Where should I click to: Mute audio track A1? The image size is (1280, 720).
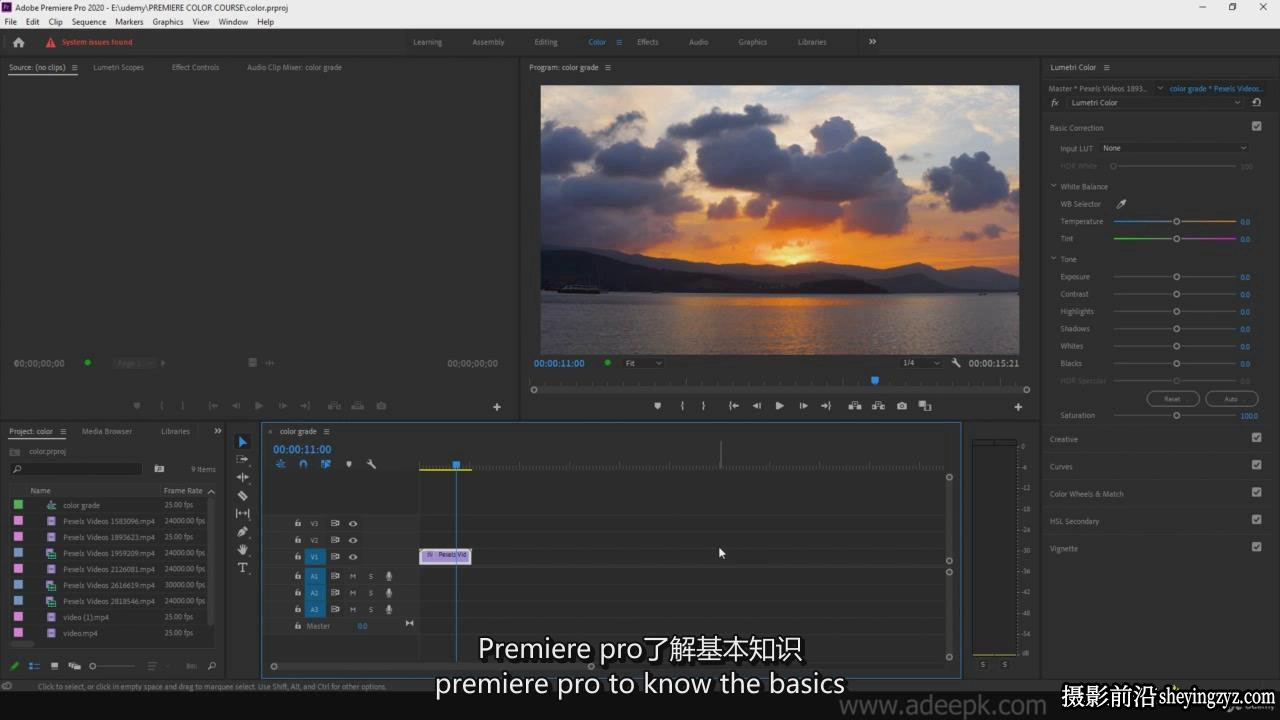pyautogui.click(x=352, y=576)
